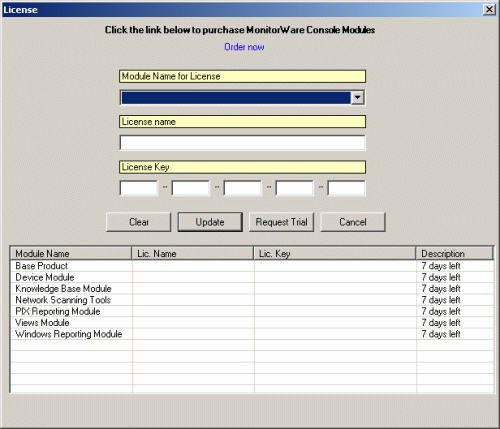Select the Windows Reporting Module row
This screenshot has width=500, height=429.
point(252,334)
